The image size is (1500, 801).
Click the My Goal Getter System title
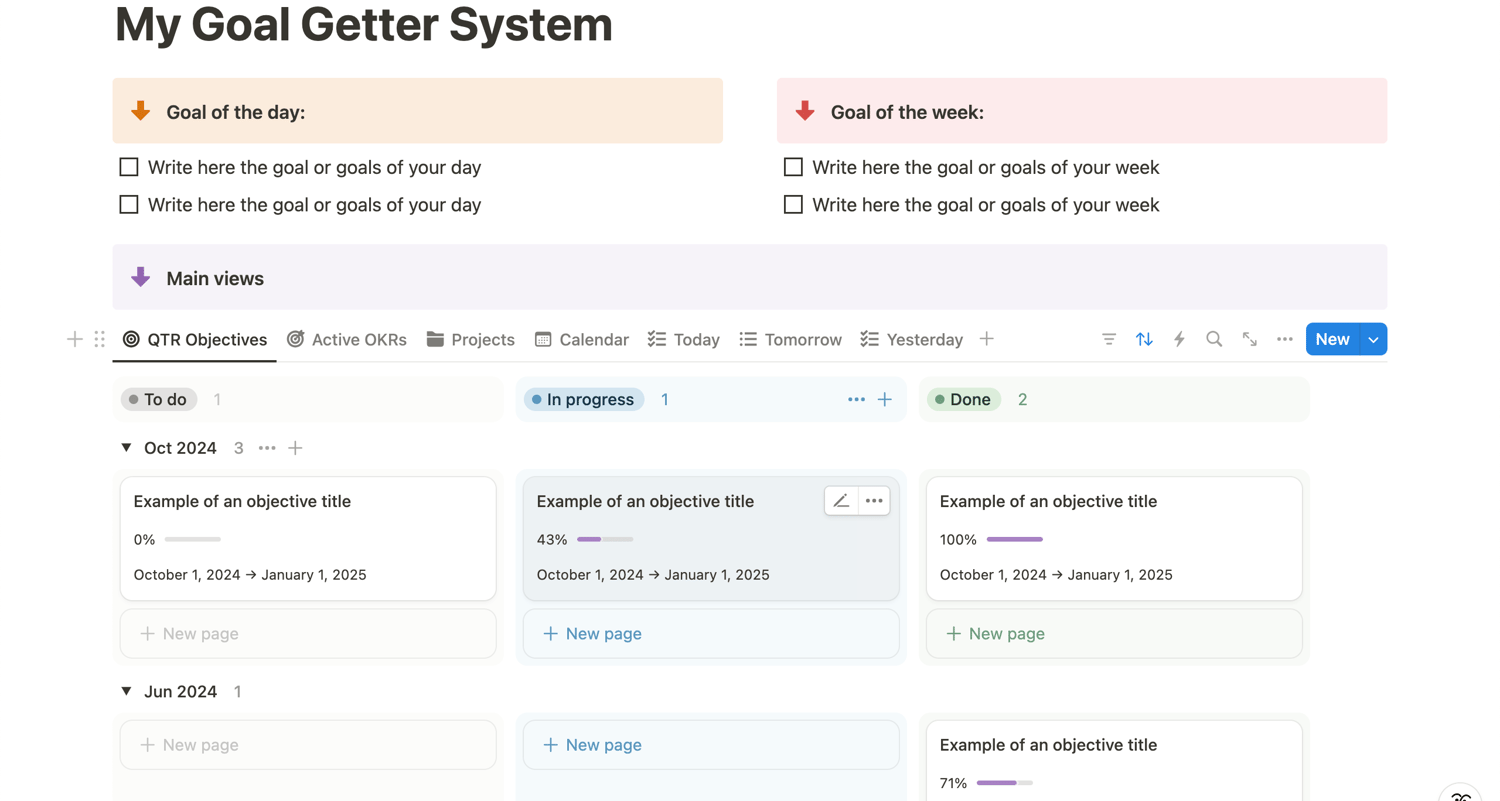click(364, 23)
